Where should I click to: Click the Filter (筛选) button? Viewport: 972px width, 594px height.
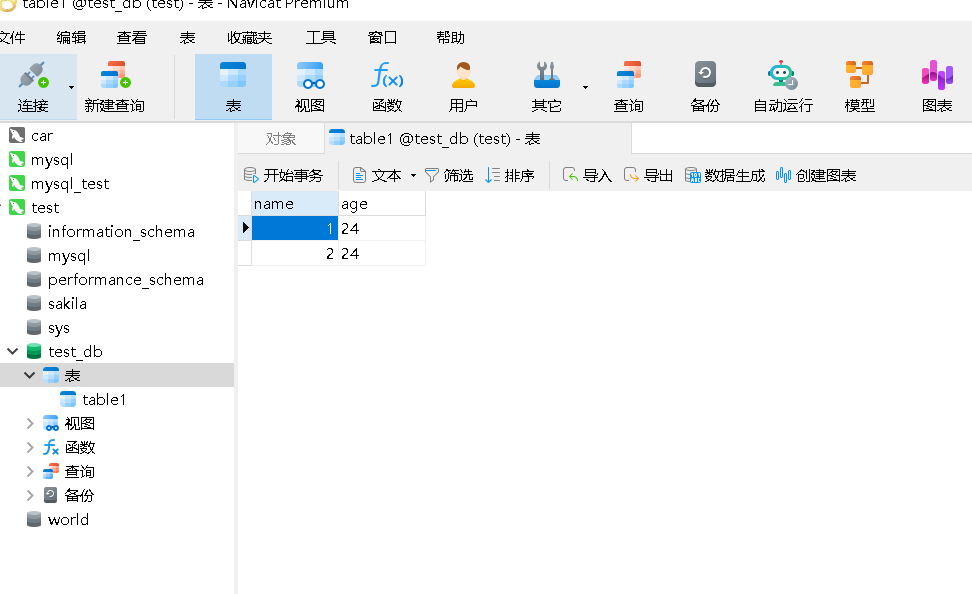(449, 175)
